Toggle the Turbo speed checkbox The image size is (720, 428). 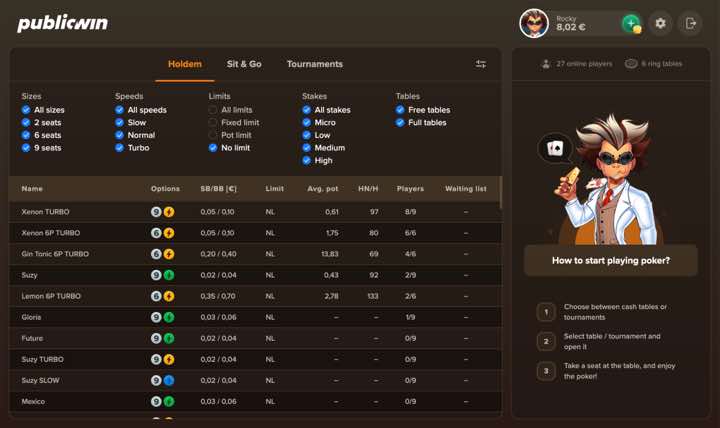[x=119, y=148]
